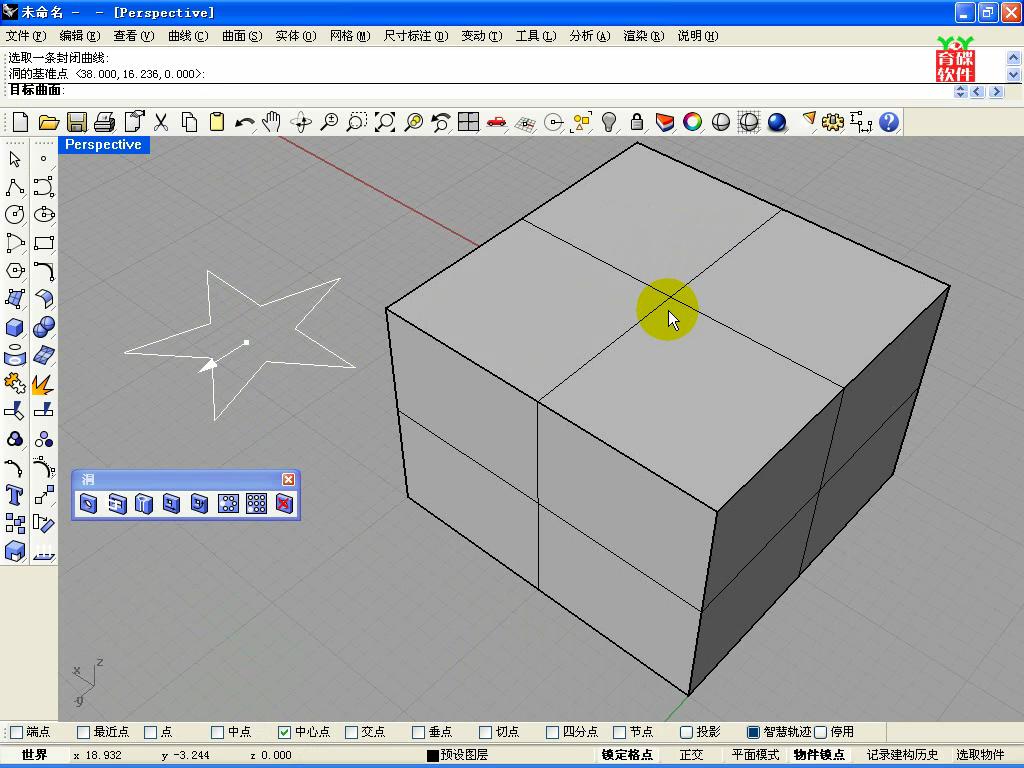Open the 文件 menu
Screen dimensions: 1024x768
(26, 36)
